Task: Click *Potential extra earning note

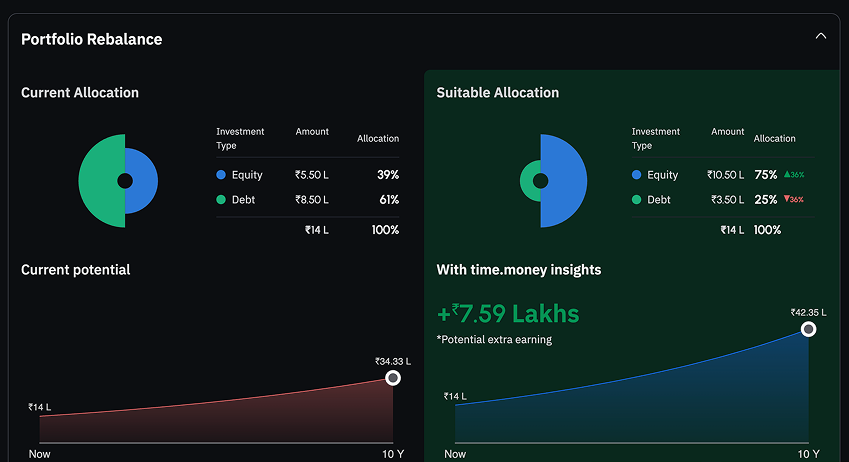Action: coord(494,340)
